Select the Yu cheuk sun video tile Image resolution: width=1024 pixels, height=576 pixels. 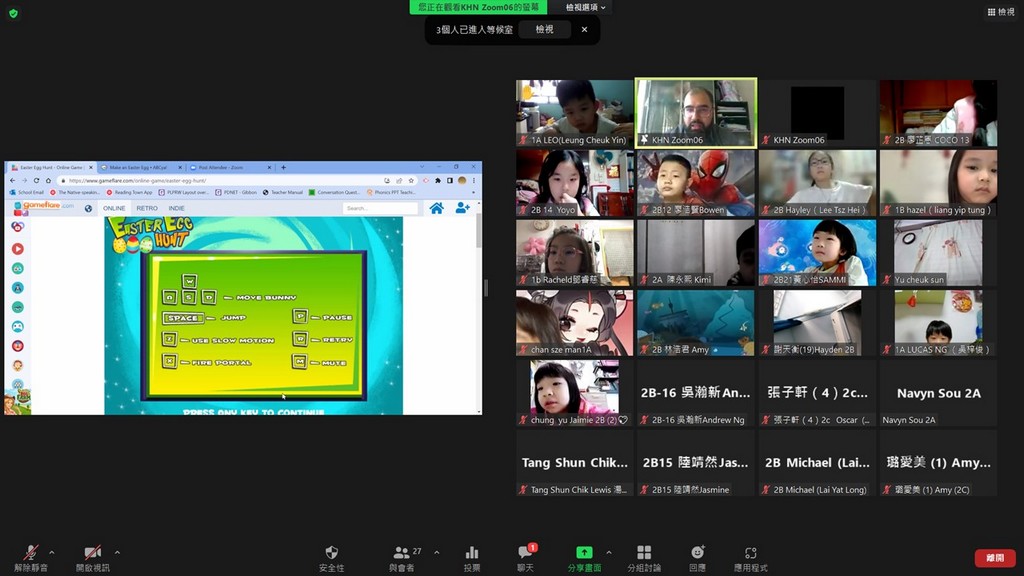click(x=938, y=253)
